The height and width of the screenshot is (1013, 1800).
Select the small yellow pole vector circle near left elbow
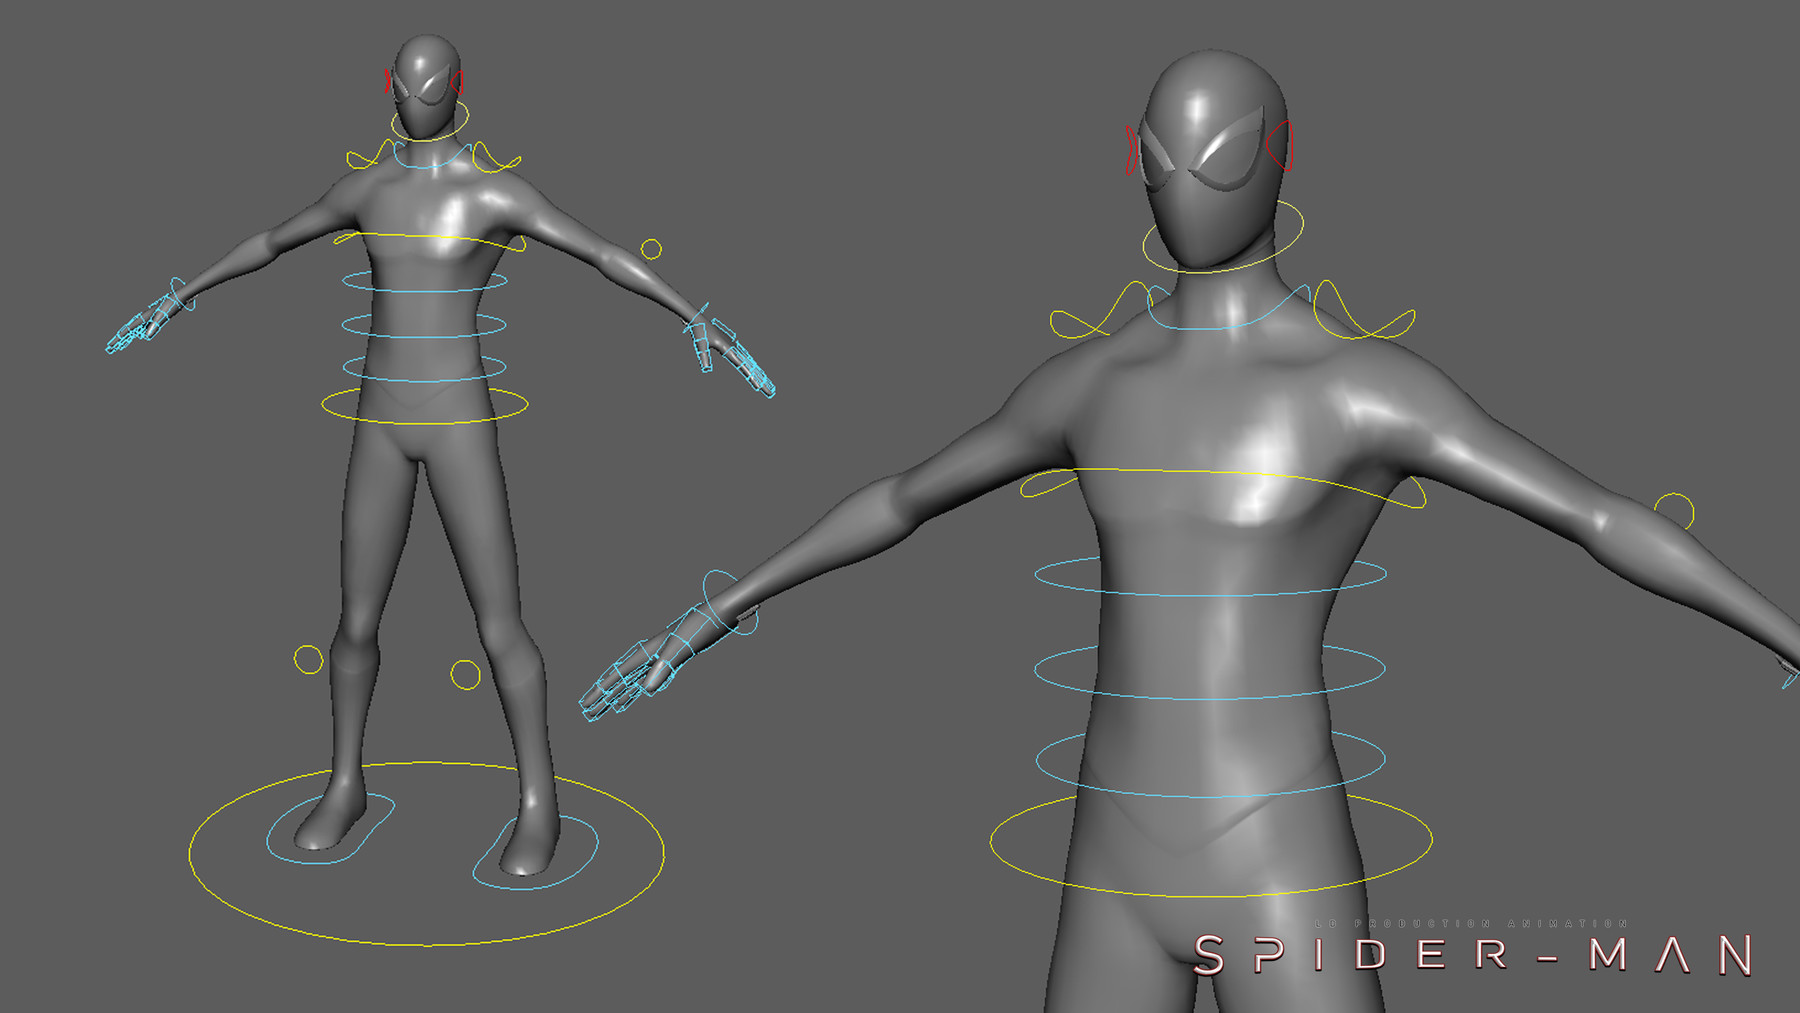coord(651,249)
